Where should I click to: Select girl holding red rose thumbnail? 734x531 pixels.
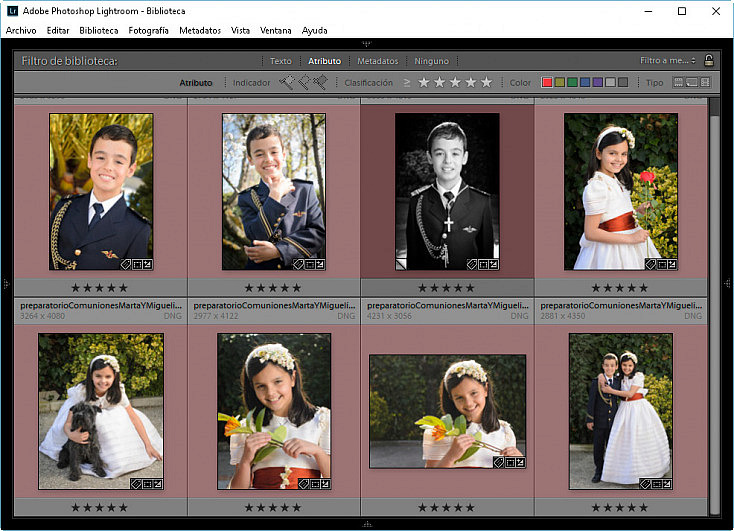click(621, 192)
